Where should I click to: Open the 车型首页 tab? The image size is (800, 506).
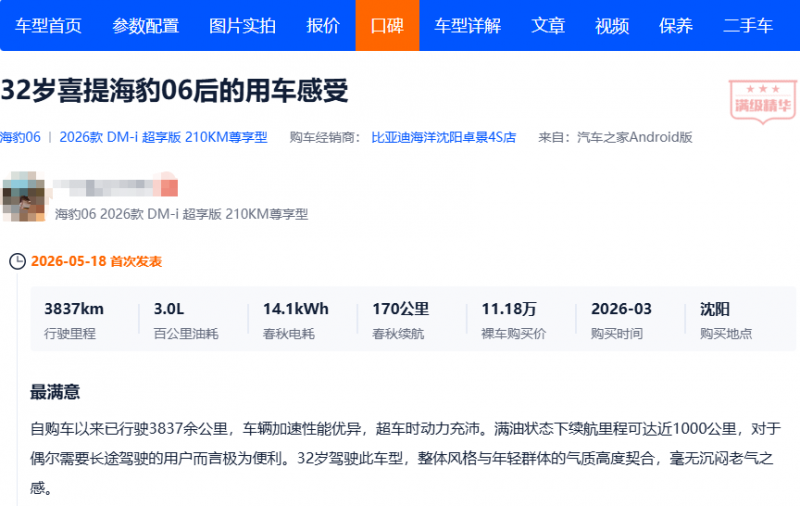[48, 26]
